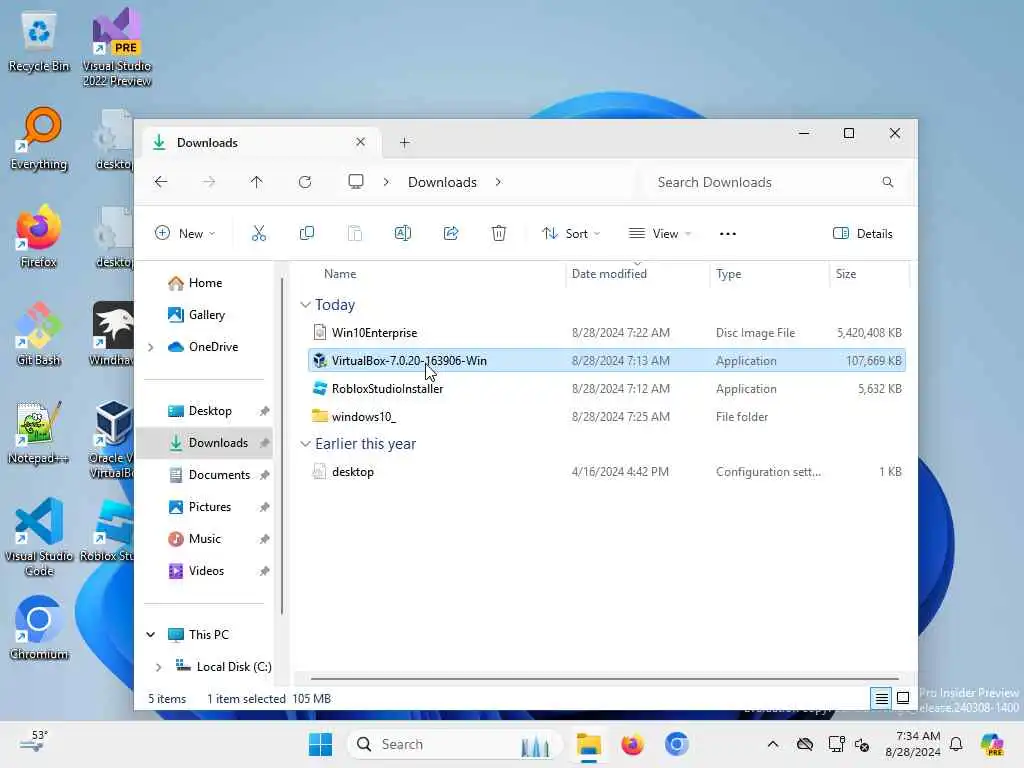The height and width of the screenshot is (768, 1024).
Task: Open Visual Studio 2022 Preview desktop icon
Action: (116, 48)
